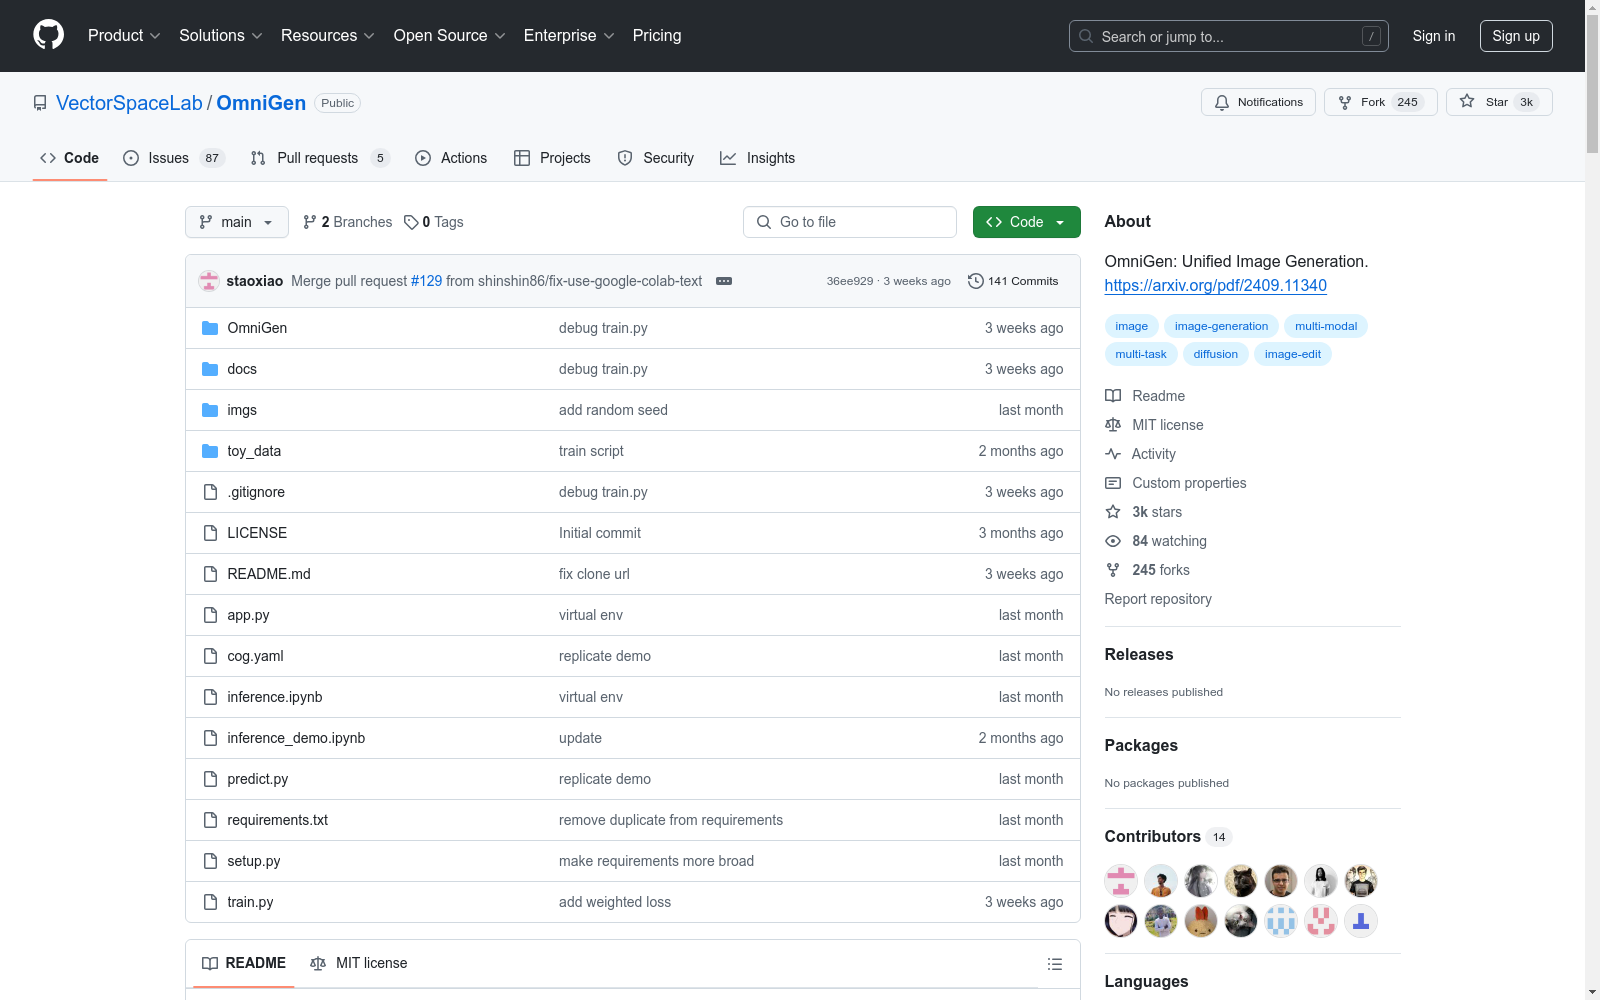Select the multi-modal topic tag
This screenshot has height=1000, width=1600.
[x=1326, y=326]
